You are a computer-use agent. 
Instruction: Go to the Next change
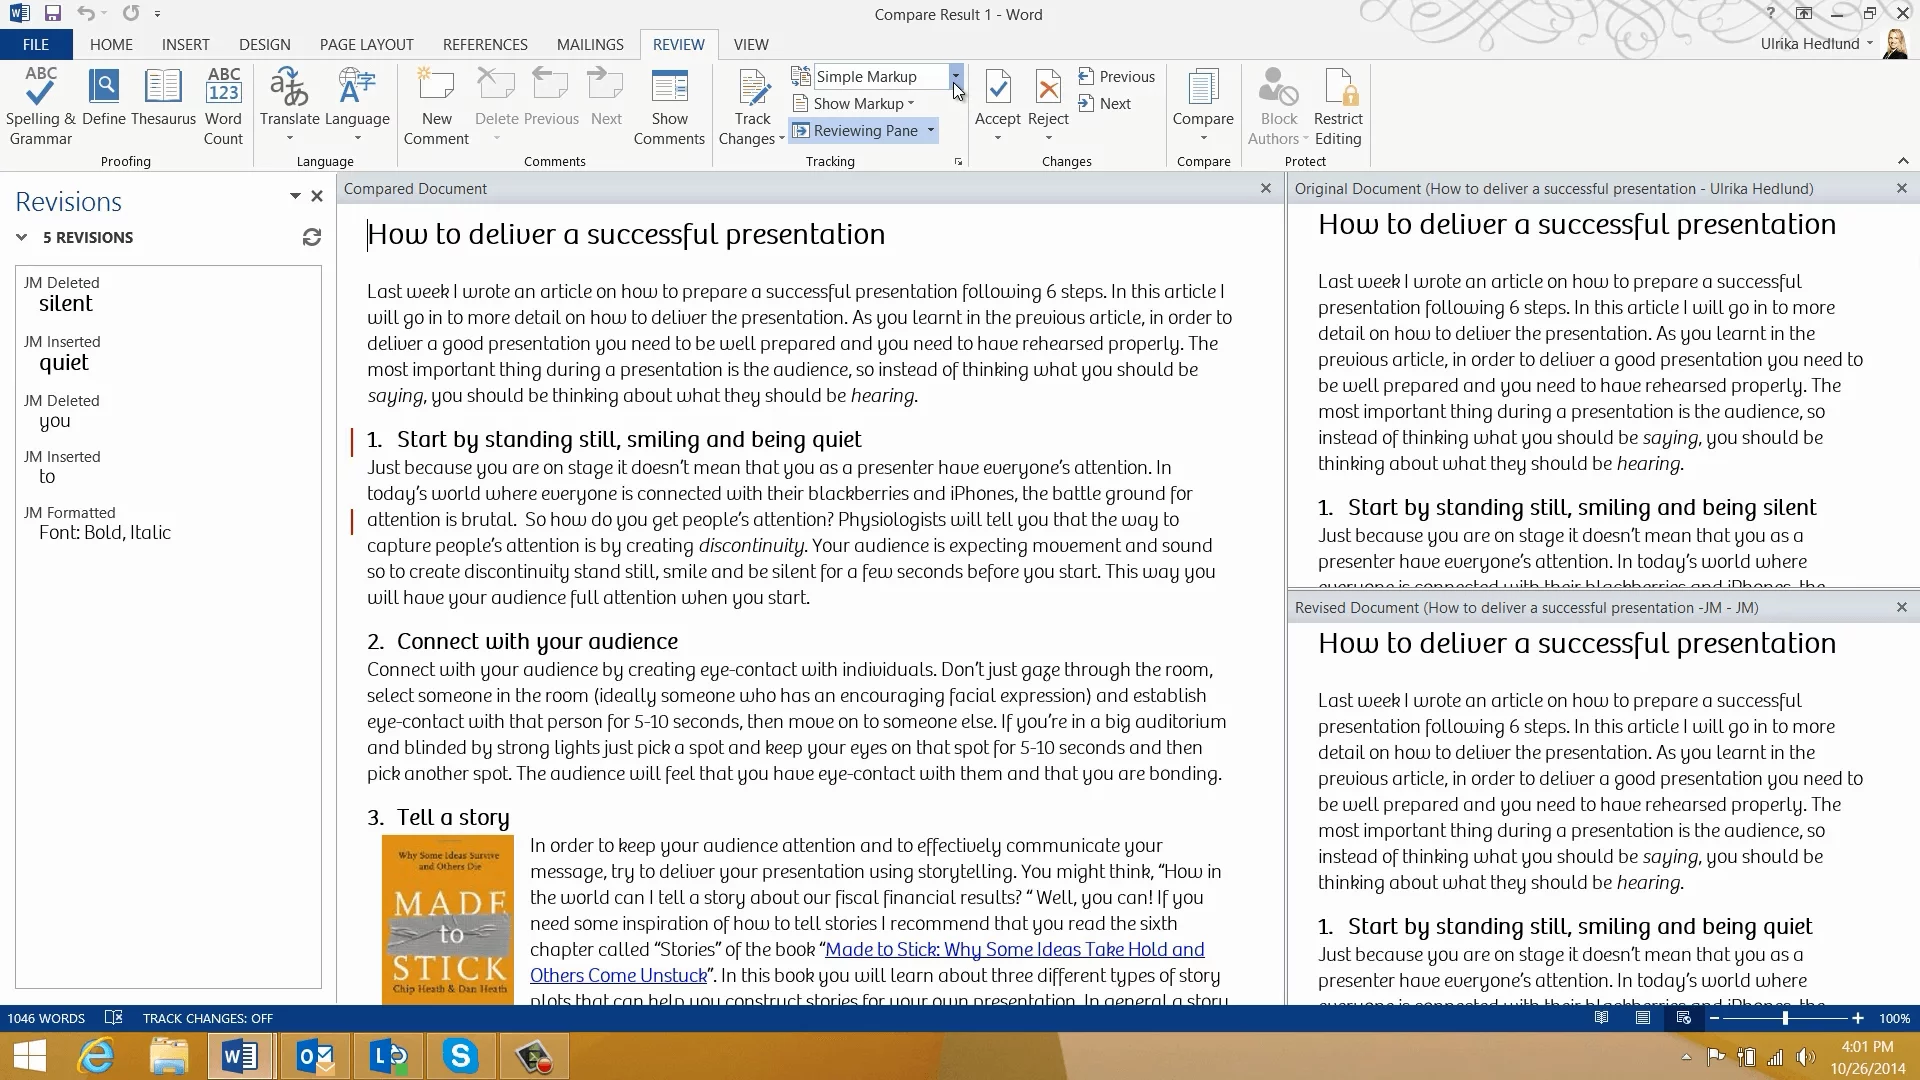tap(1105, 104)
